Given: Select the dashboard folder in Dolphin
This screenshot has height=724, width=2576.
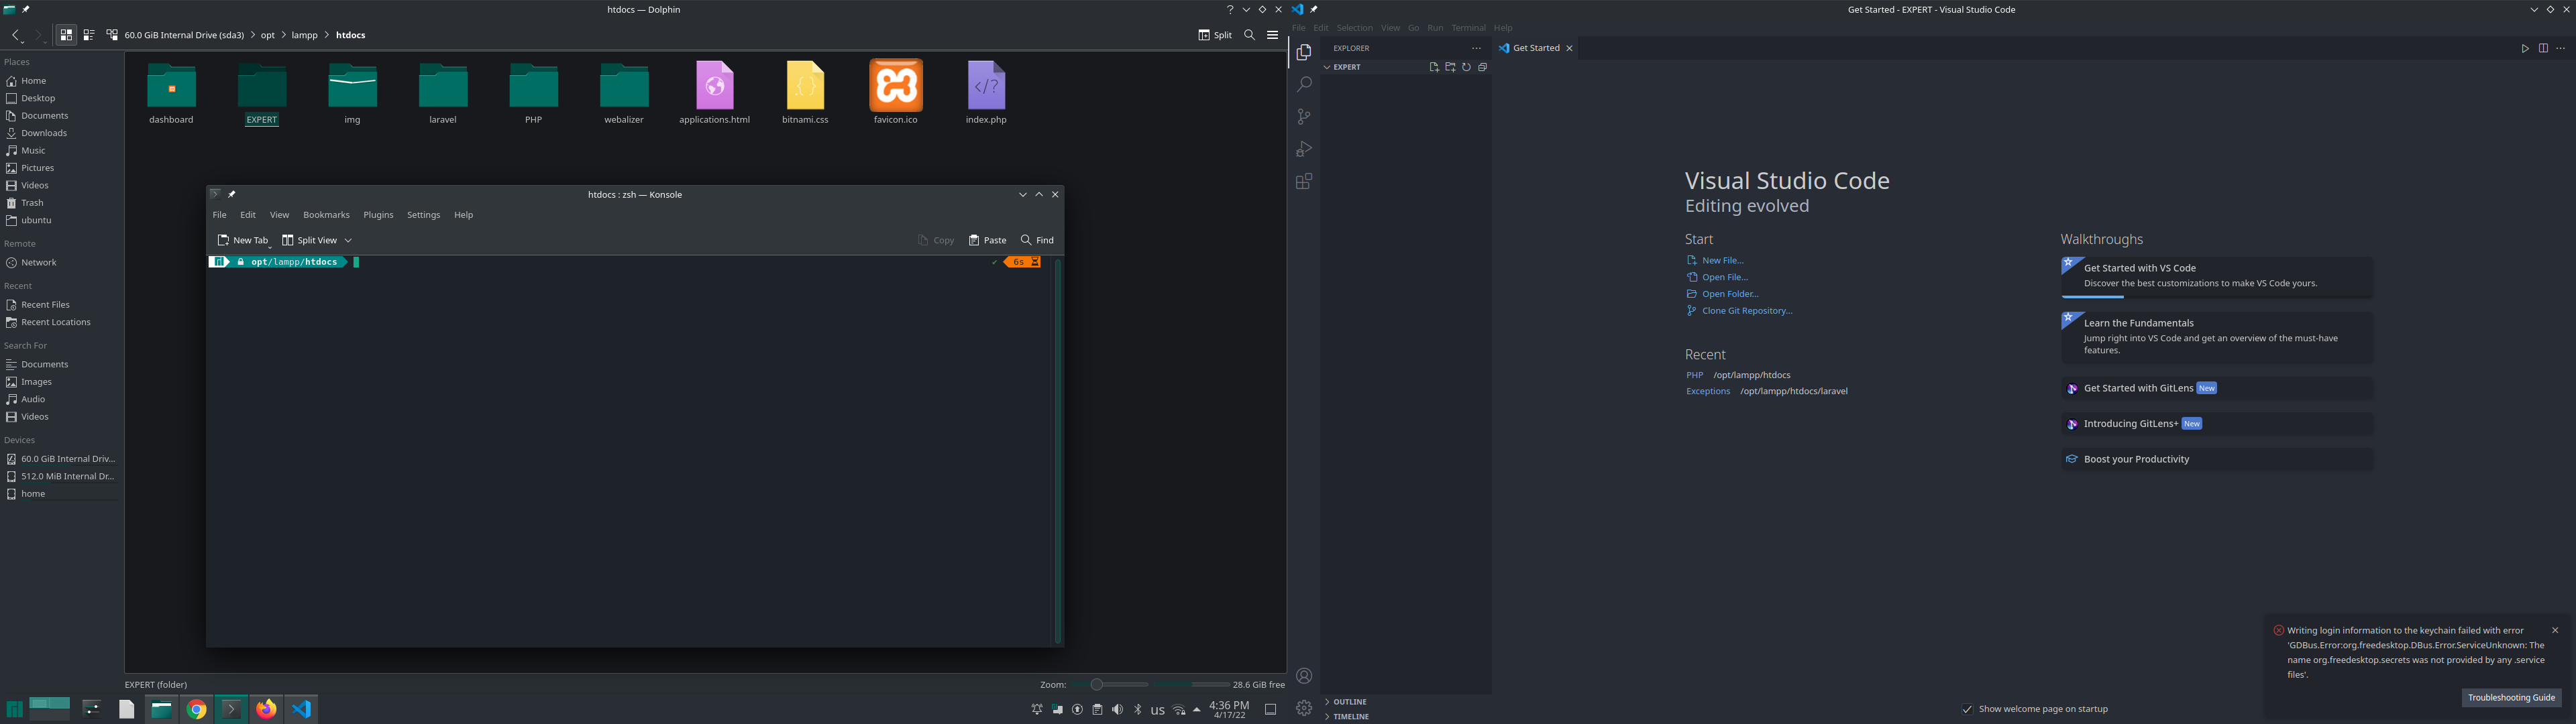Looking at the screenshot, I should coord(171,95).
